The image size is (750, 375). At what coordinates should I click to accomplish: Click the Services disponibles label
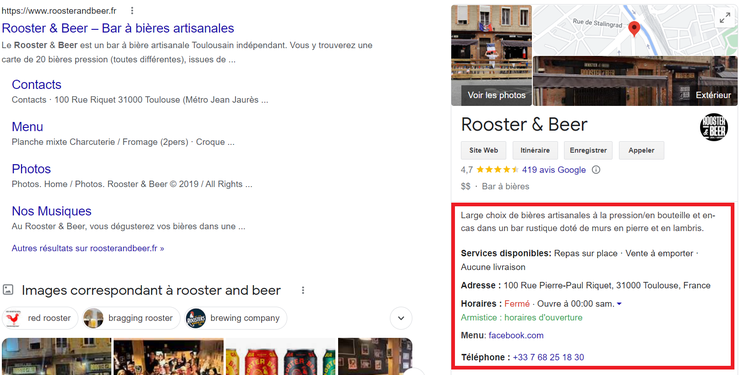(506, 253)
